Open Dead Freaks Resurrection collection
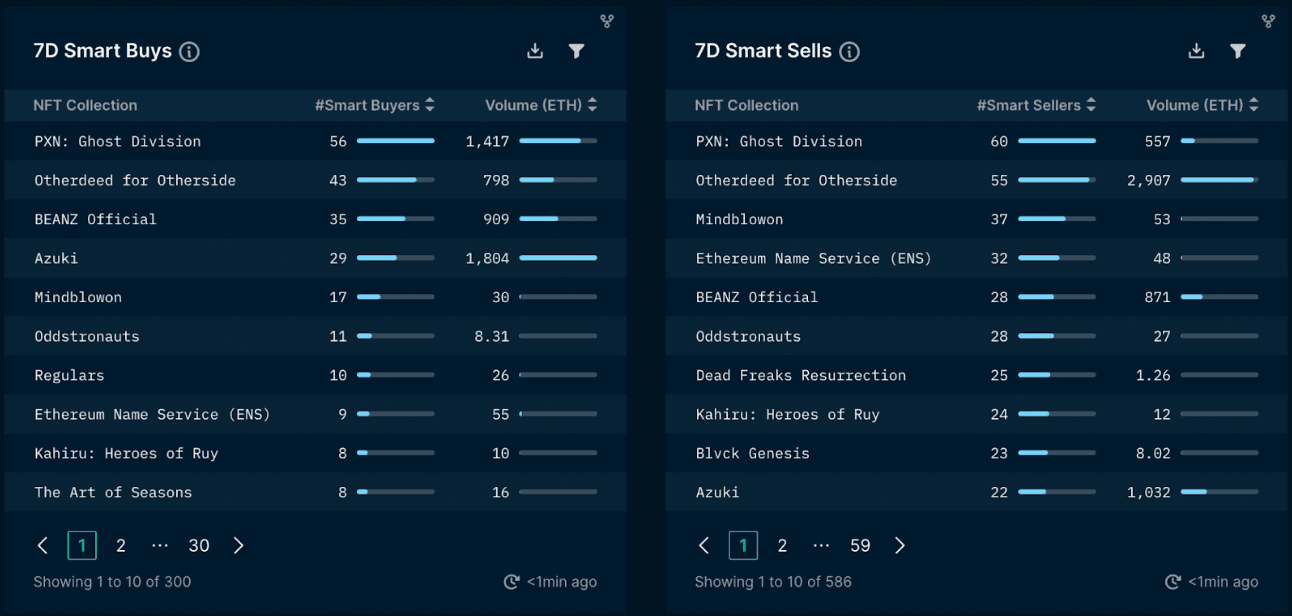The width and height of the screenshot is (1292, 616). [801, 375]
